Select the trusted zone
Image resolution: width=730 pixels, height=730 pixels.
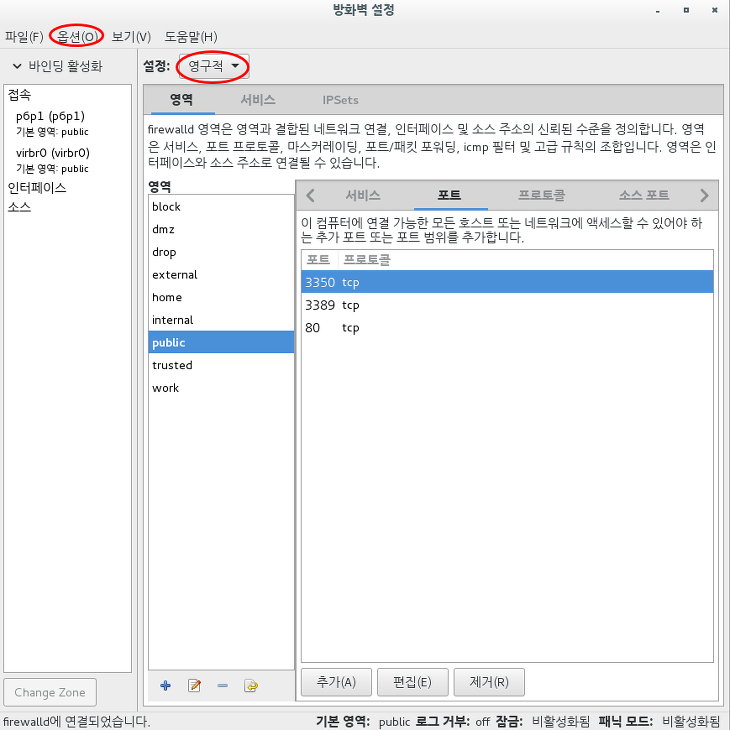221,365
